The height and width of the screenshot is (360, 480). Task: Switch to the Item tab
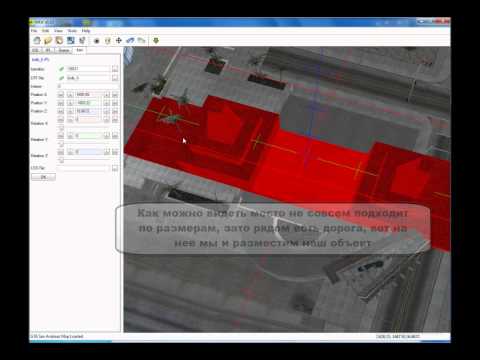point(79,50)
